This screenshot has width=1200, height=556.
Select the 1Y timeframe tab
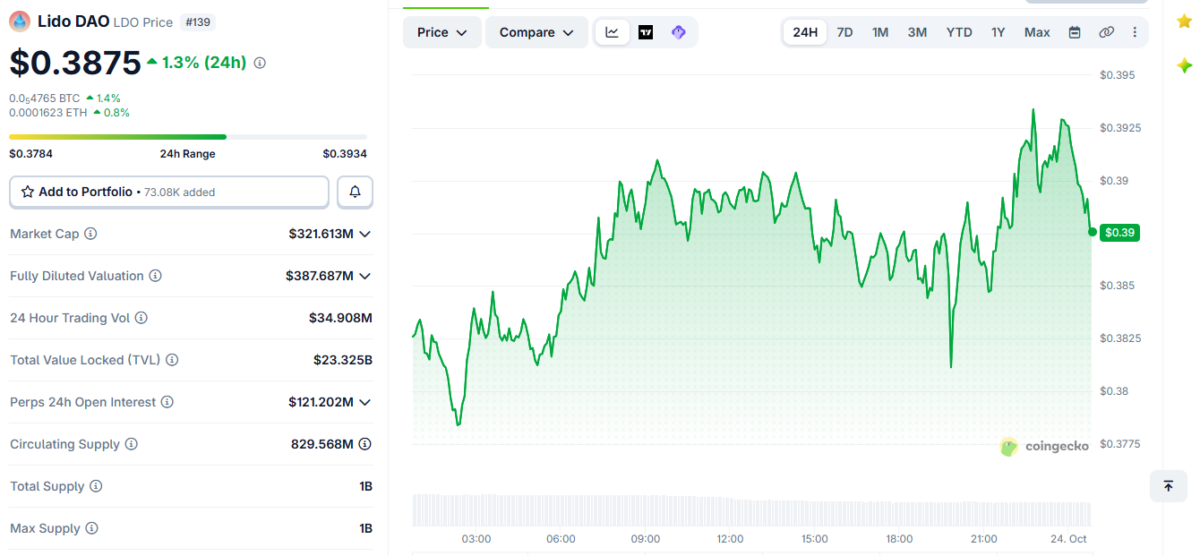click(998, 32)
